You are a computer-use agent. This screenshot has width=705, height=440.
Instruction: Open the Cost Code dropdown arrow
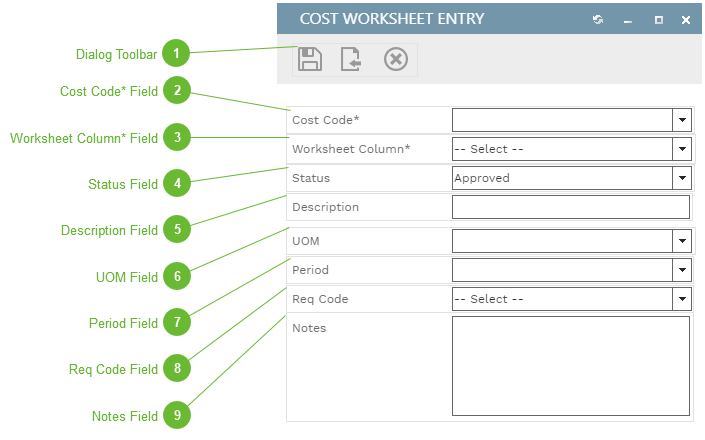682,120
